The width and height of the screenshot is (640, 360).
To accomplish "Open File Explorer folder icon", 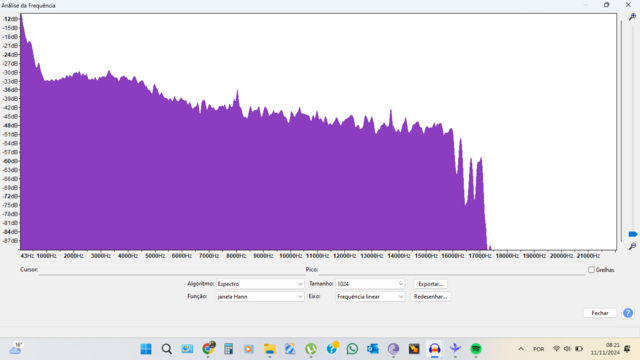I will pyautogui.click(x=269, y=349).
